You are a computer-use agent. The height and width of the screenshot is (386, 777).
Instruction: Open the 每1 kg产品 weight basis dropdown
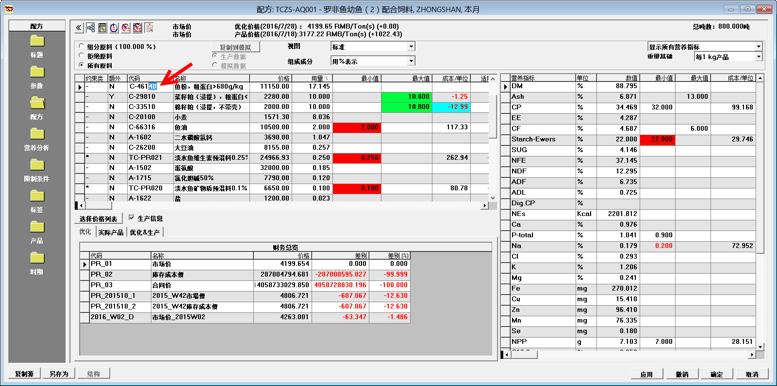pos(728,57)
